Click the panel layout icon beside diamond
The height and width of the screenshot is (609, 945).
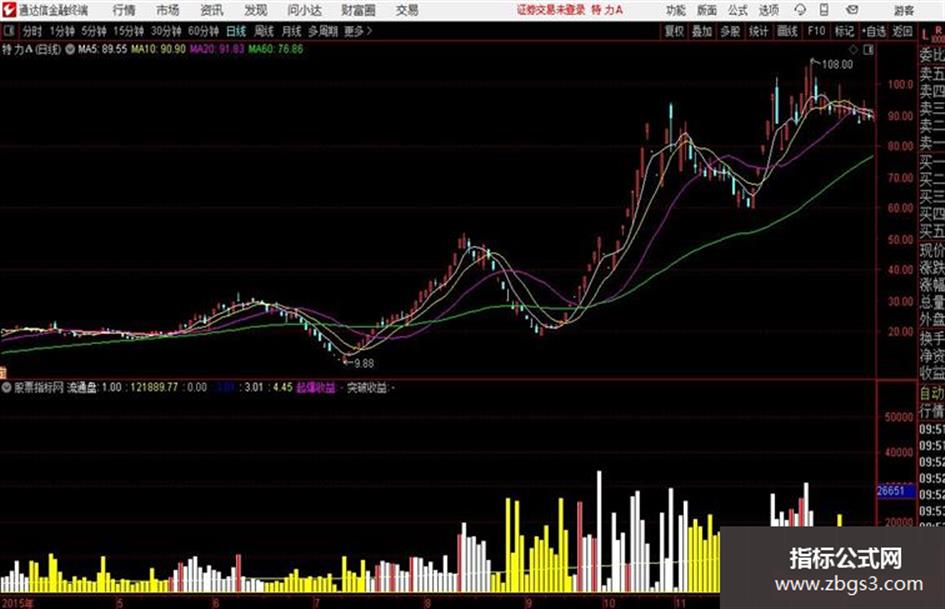pyautogui.click(x=868, y=50)
